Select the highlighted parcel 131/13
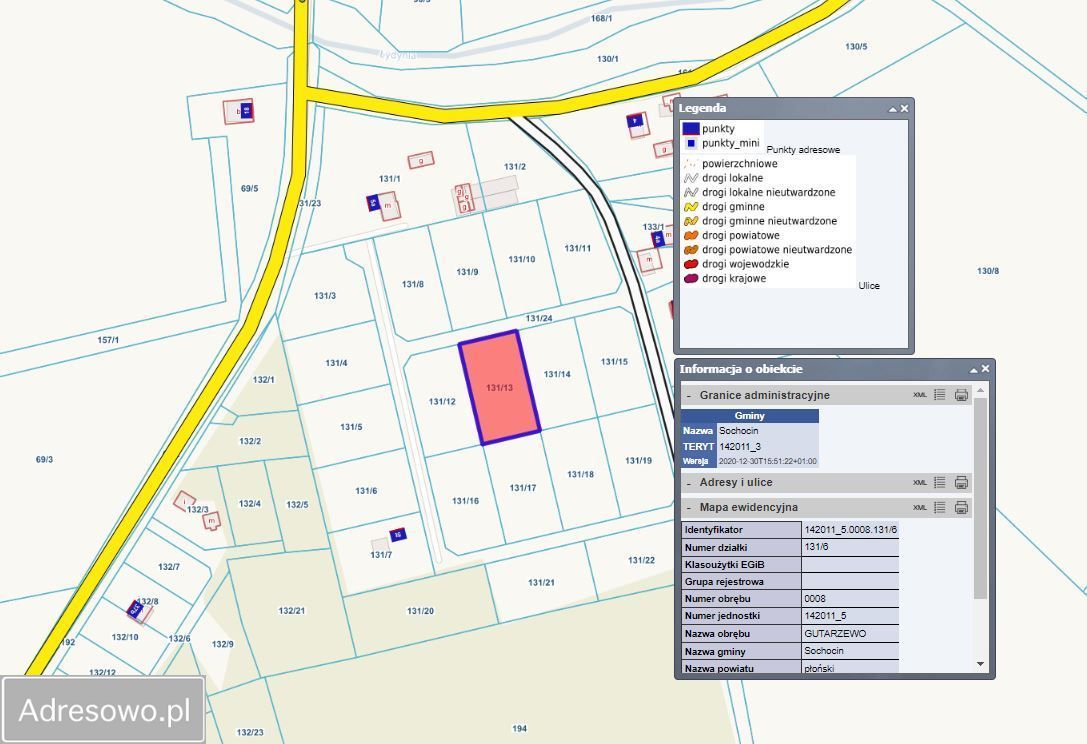The height and width of the screenshot is (744, 1087). tap(499, 387)
